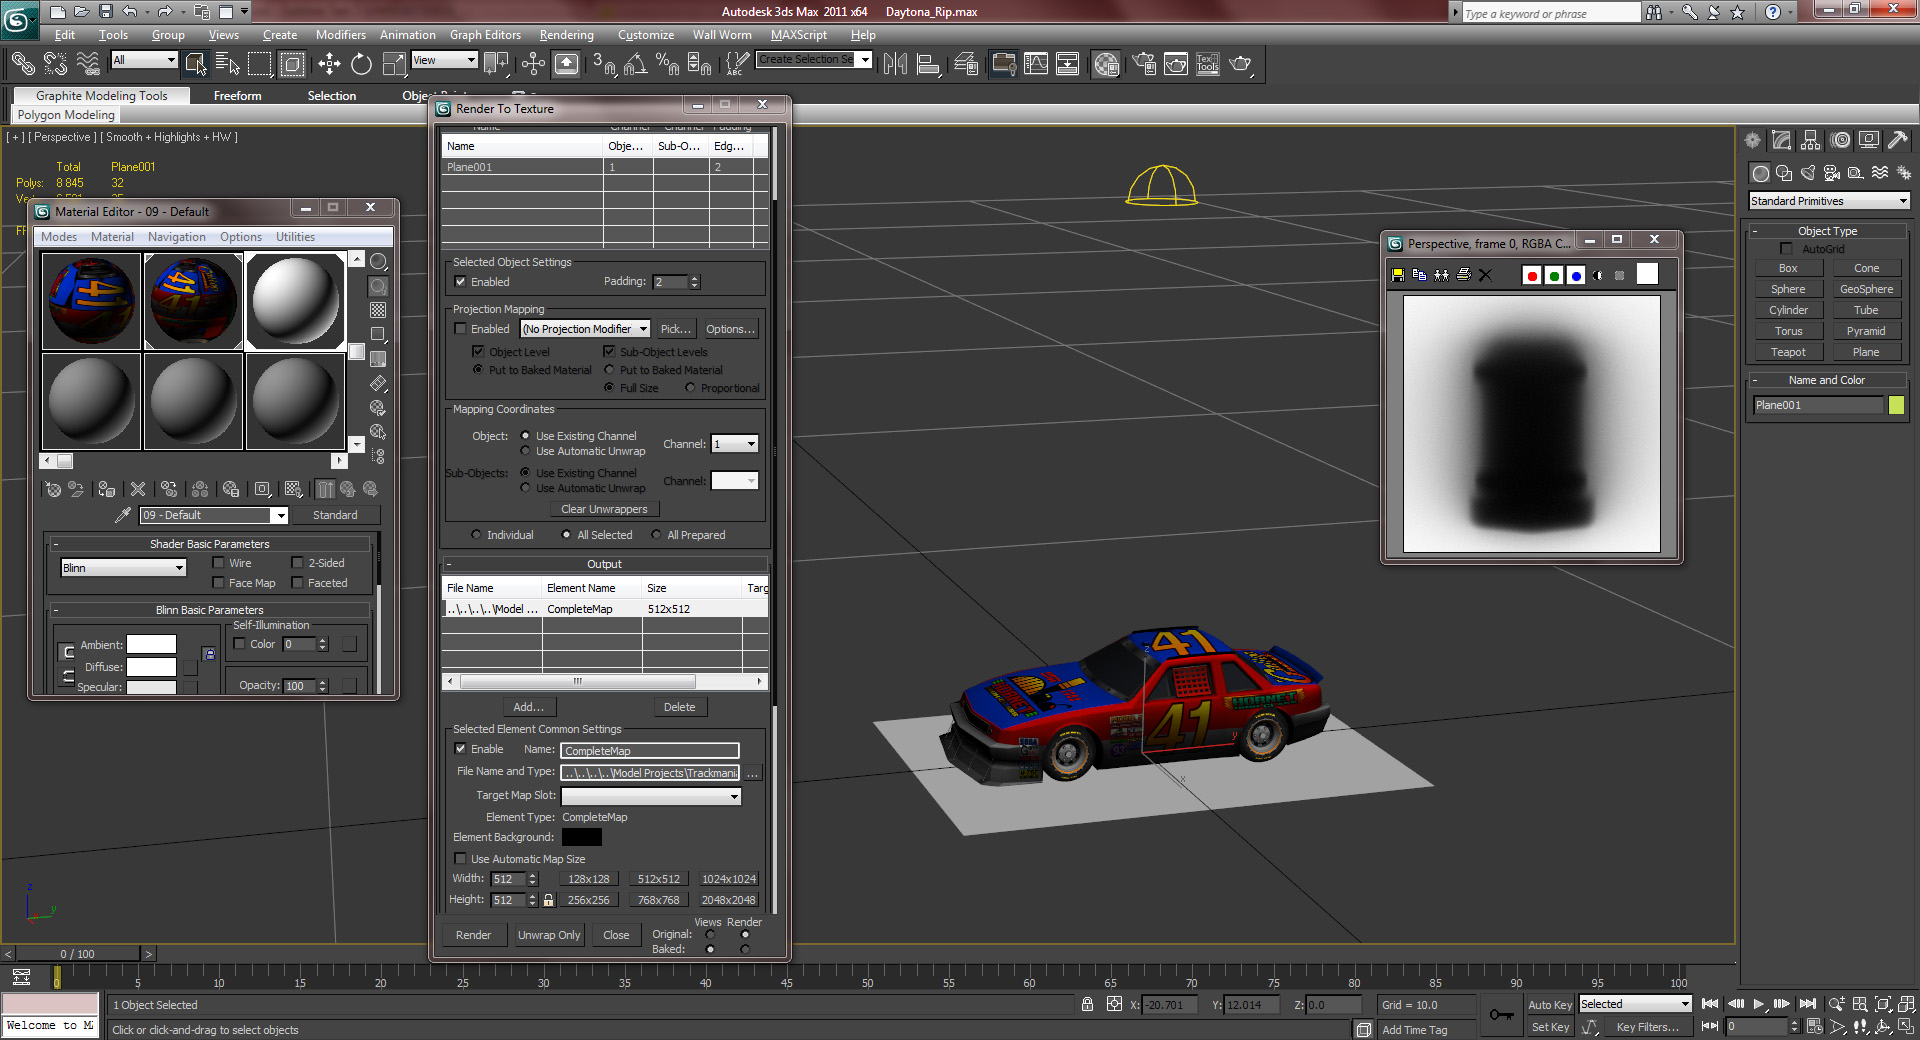Image resolution: width=1920 pixels, height=1040 pixels.
Task: Click the Unlink Selection tool
Action: point(55,64)
